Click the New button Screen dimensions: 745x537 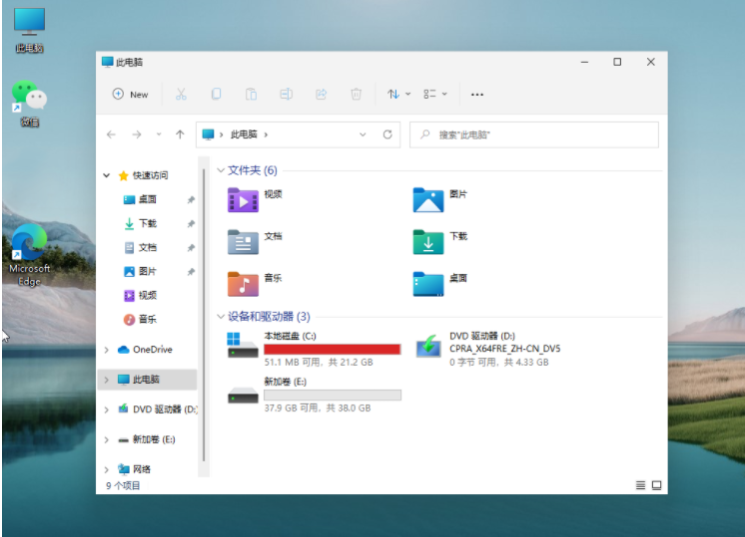point(130,94)
